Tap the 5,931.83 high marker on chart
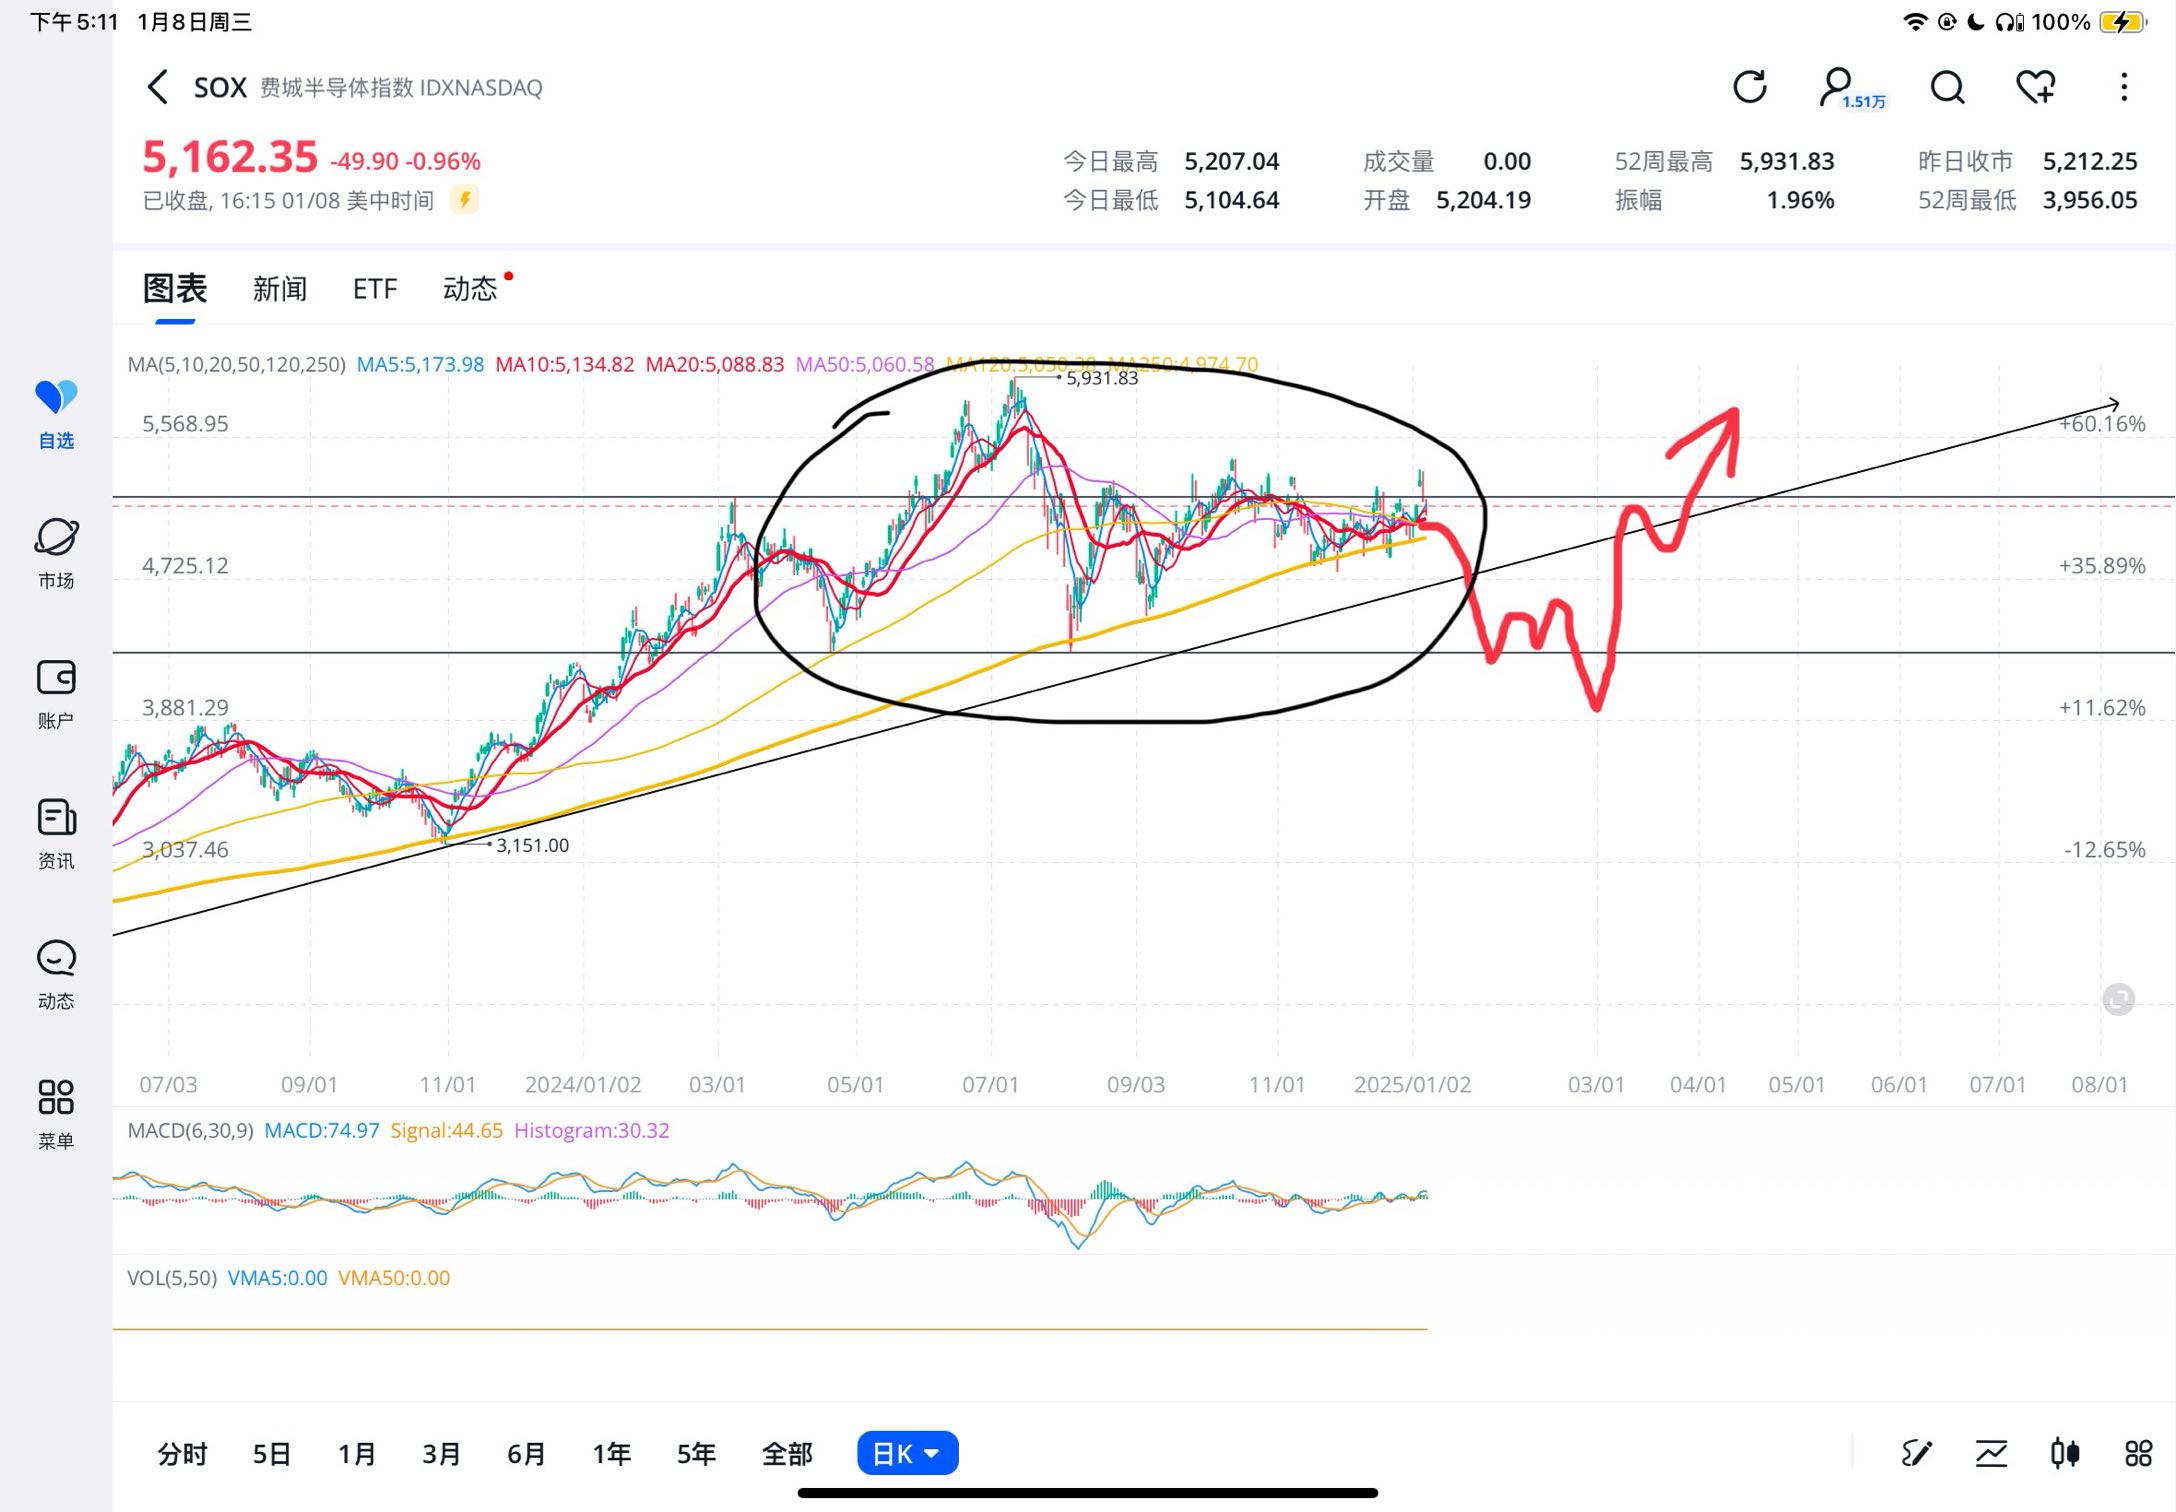 coord(1101,378)
